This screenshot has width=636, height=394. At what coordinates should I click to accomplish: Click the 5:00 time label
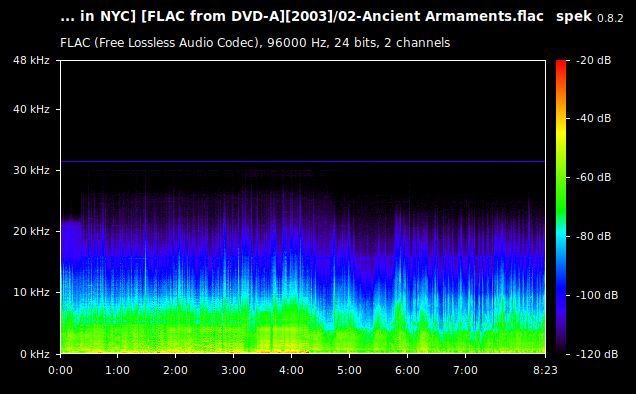point(349,370)
